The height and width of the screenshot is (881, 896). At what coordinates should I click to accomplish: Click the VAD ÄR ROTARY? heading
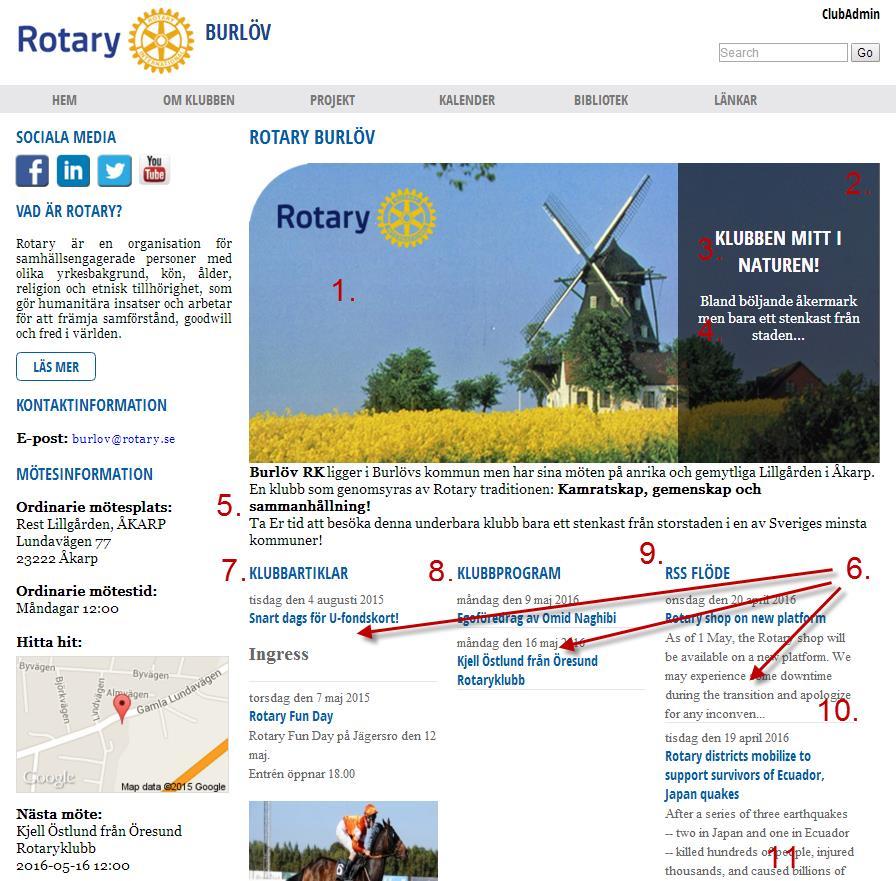tap(69, 211)
